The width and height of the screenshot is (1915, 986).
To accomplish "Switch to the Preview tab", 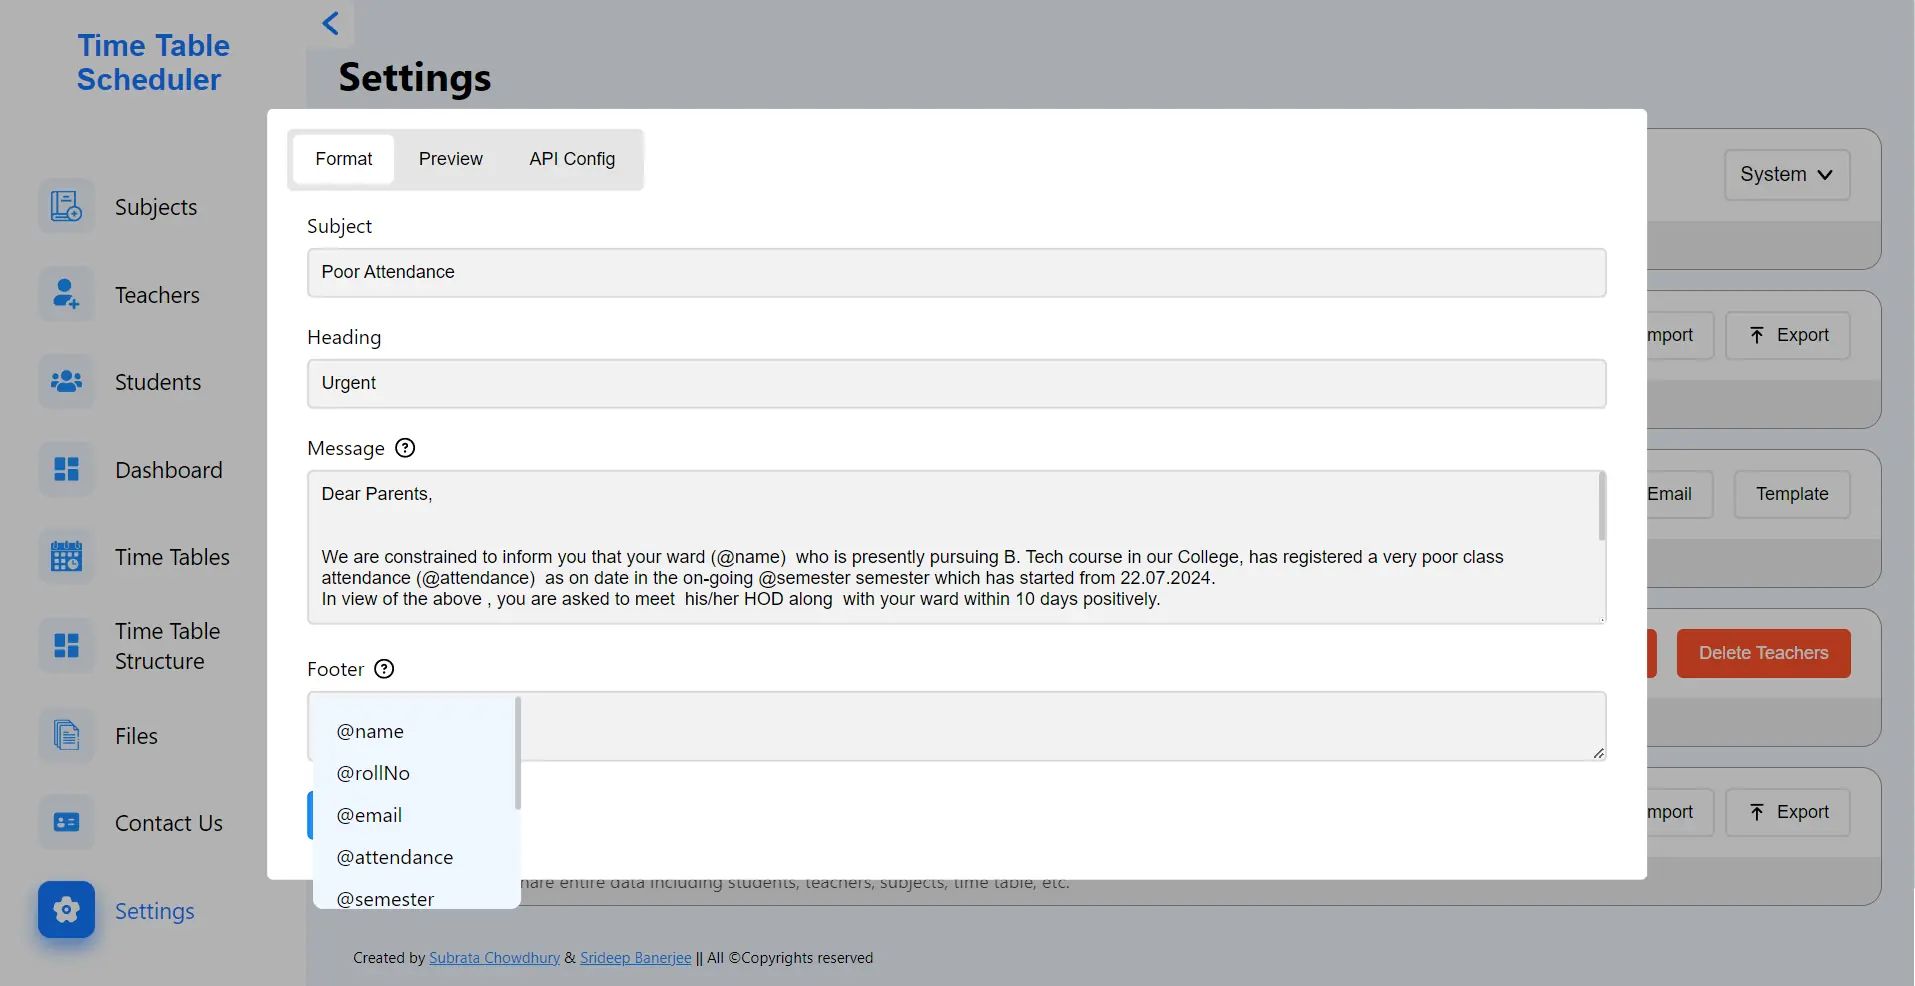I will (x=451, y=159).
